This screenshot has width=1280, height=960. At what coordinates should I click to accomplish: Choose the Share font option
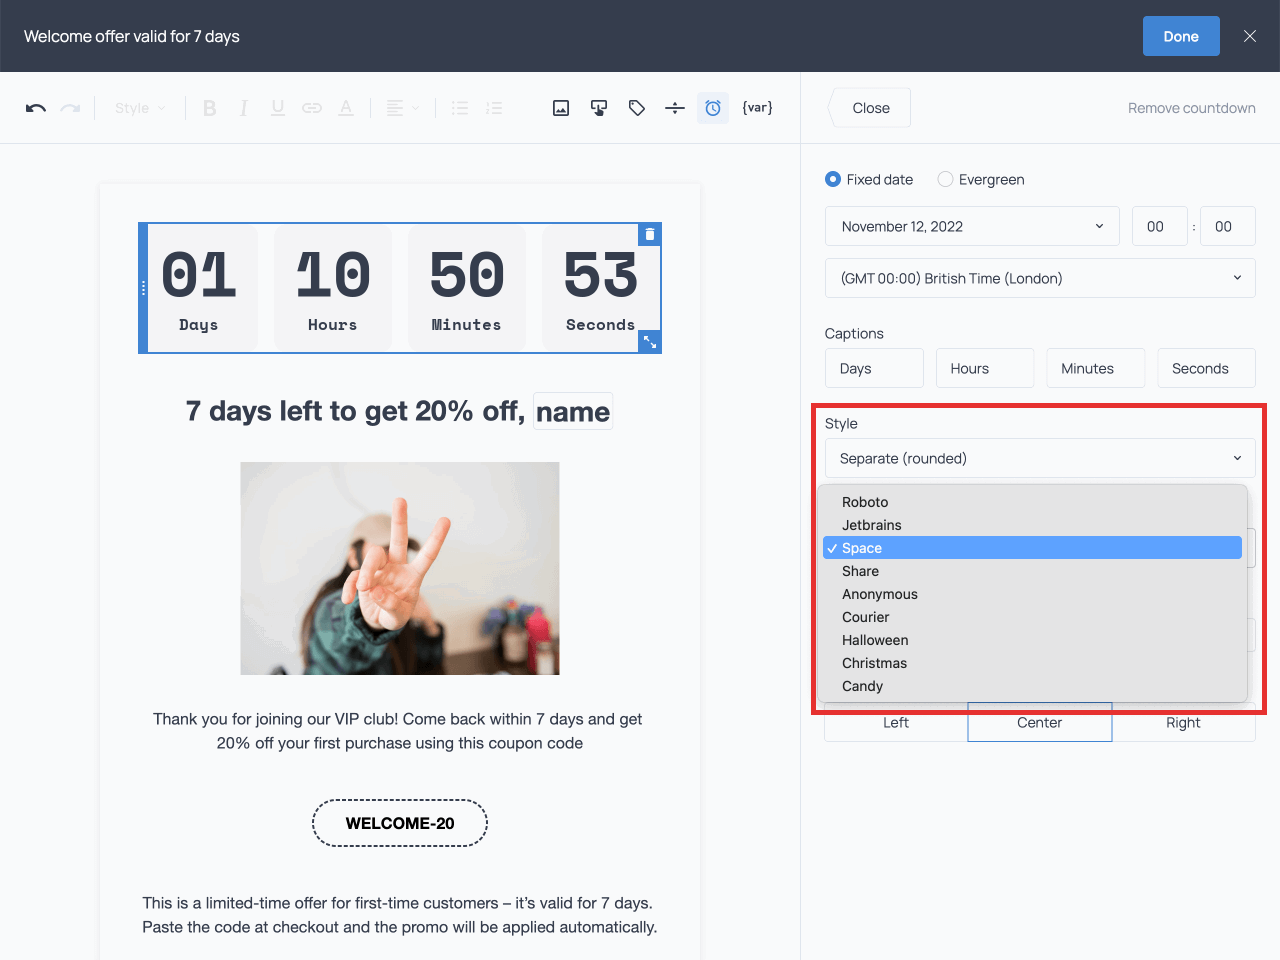point(1032,571)
